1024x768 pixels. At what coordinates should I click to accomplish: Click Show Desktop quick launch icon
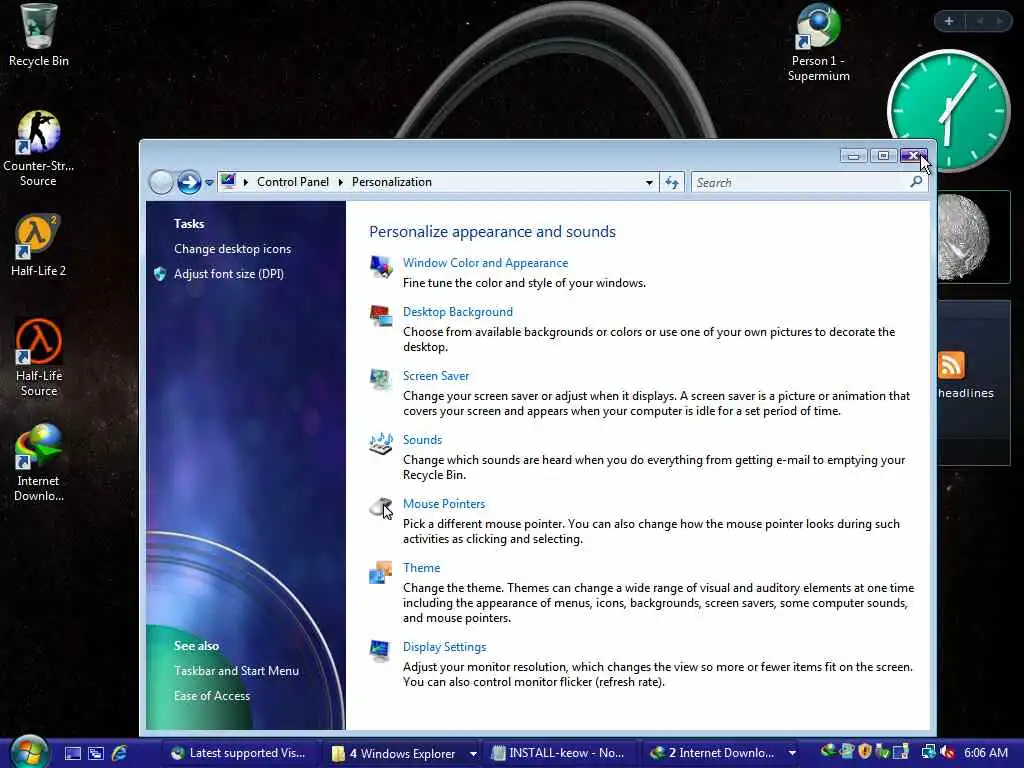click(x=72, y=753)
